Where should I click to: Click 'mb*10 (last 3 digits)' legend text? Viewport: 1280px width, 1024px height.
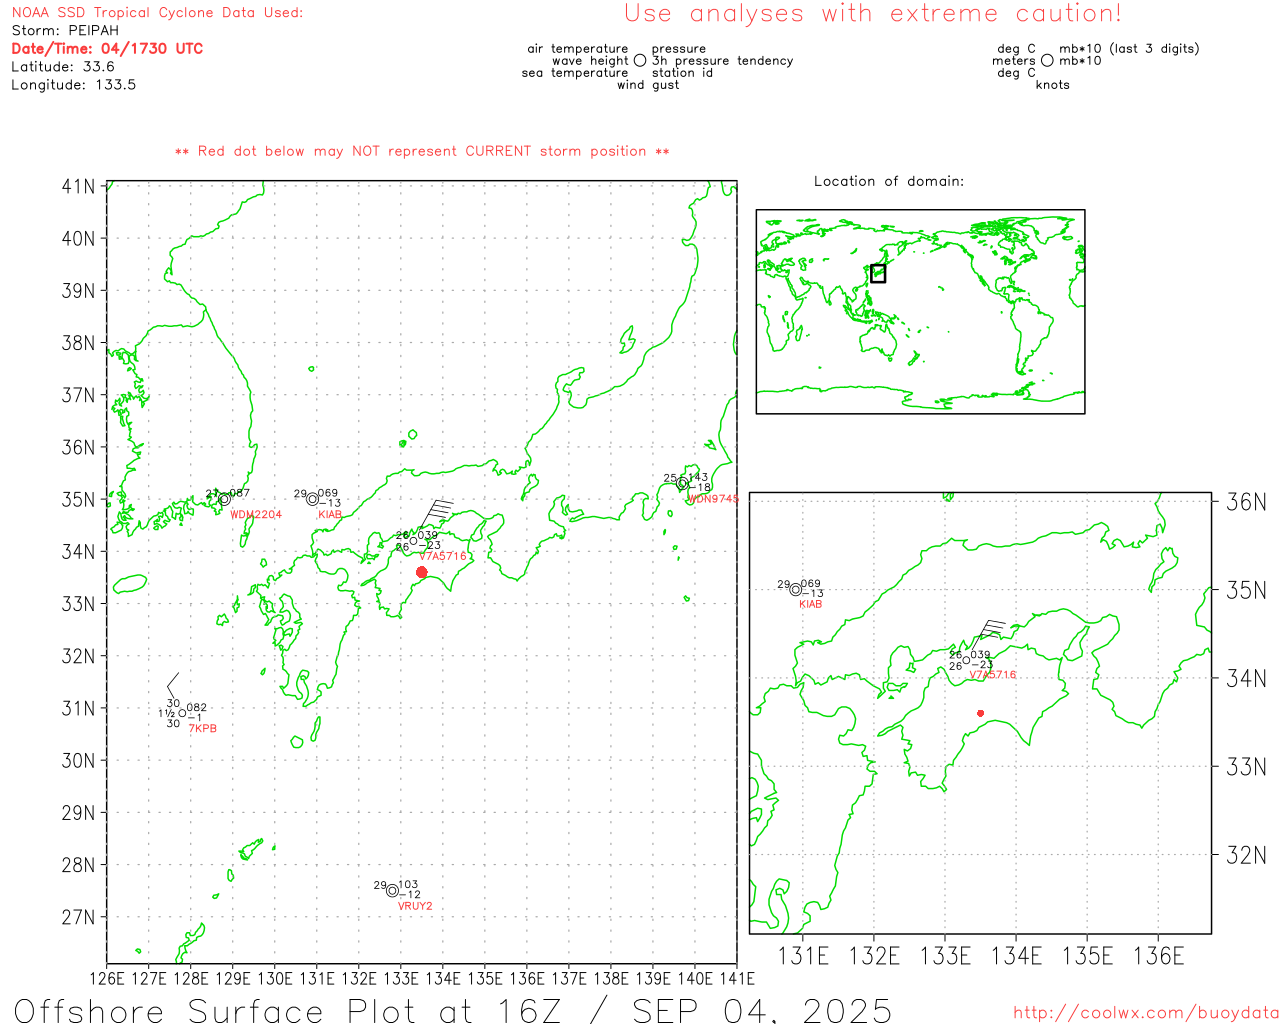point(1129,49)
